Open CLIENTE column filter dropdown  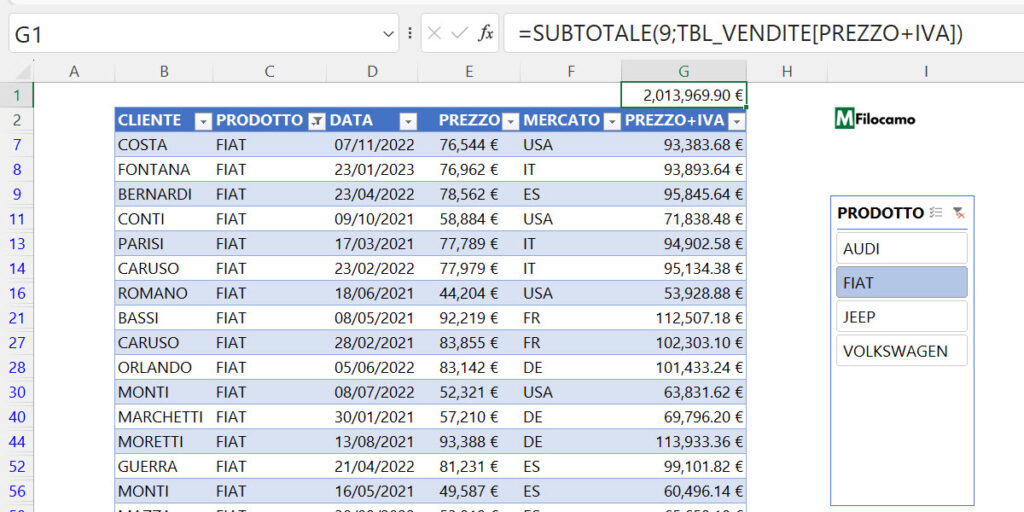coord(204,121)
